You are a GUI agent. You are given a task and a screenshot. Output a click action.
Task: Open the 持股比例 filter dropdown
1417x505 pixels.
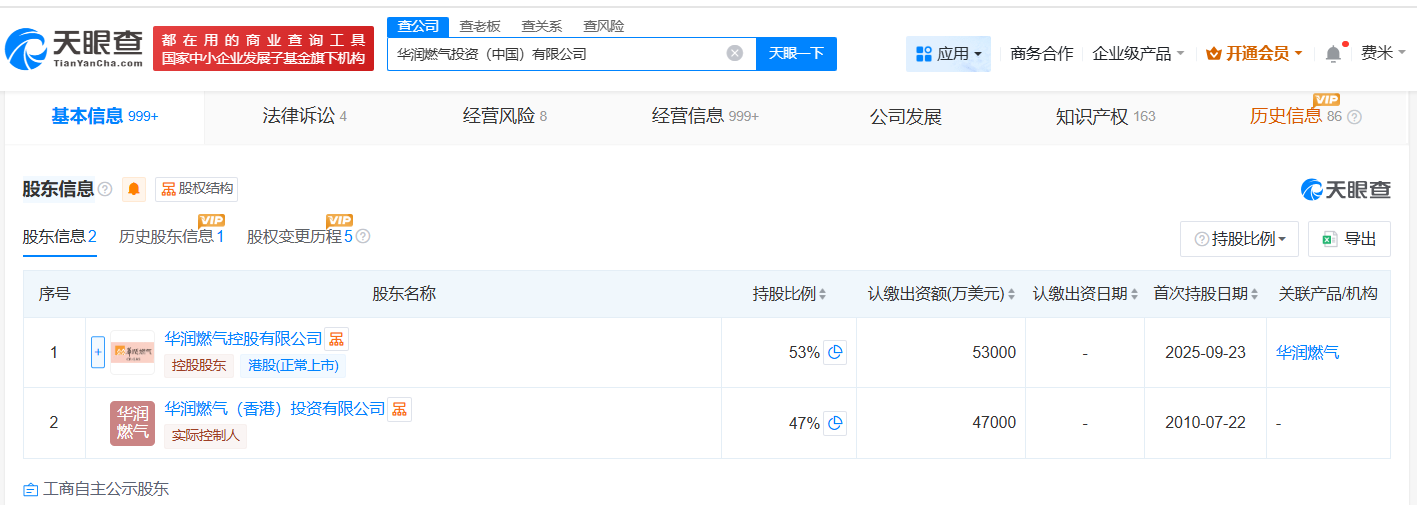[1239, 239]
